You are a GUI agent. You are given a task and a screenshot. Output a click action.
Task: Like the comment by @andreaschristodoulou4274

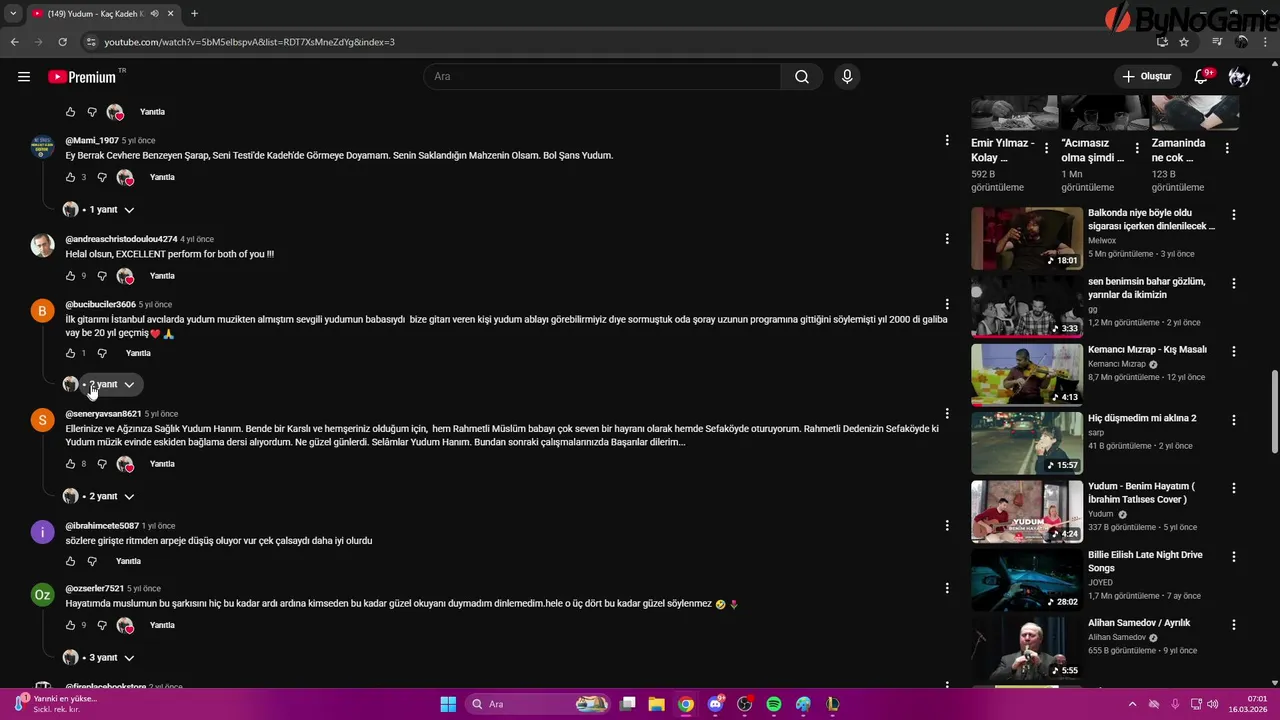point(70,276)
